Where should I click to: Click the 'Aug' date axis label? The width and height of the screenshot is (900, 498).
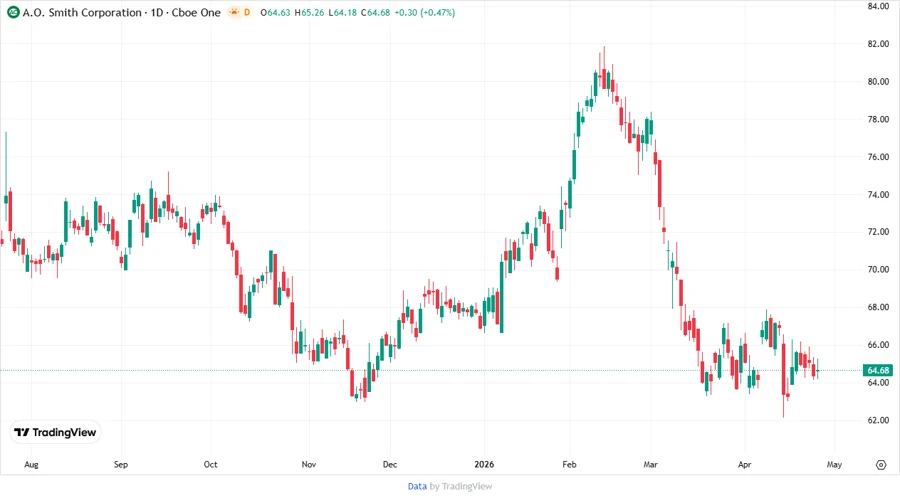[32, 464]
